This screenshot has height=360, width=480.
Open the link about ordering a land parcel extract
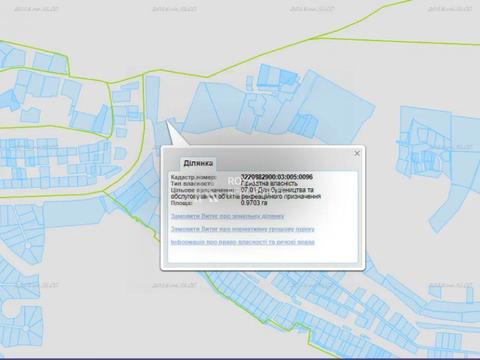pos(228,216)
